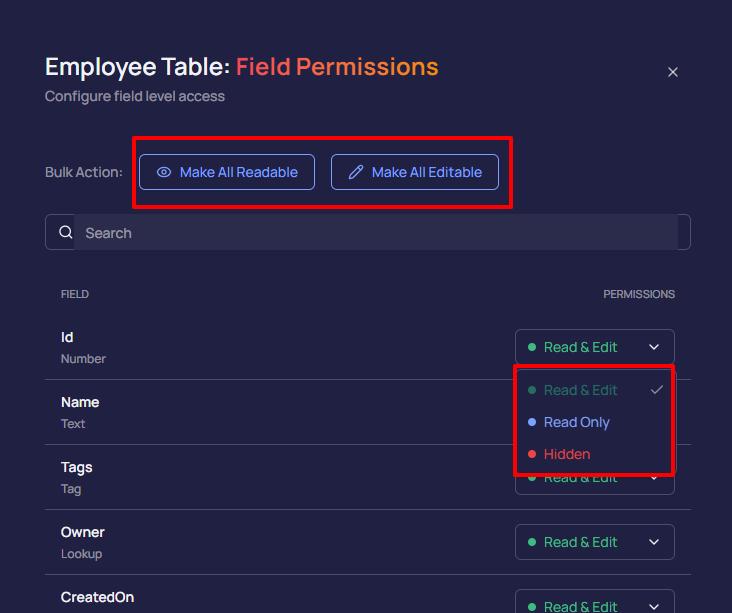
Task: Click the magnifier icon in search bar
Action: (66, 232)
